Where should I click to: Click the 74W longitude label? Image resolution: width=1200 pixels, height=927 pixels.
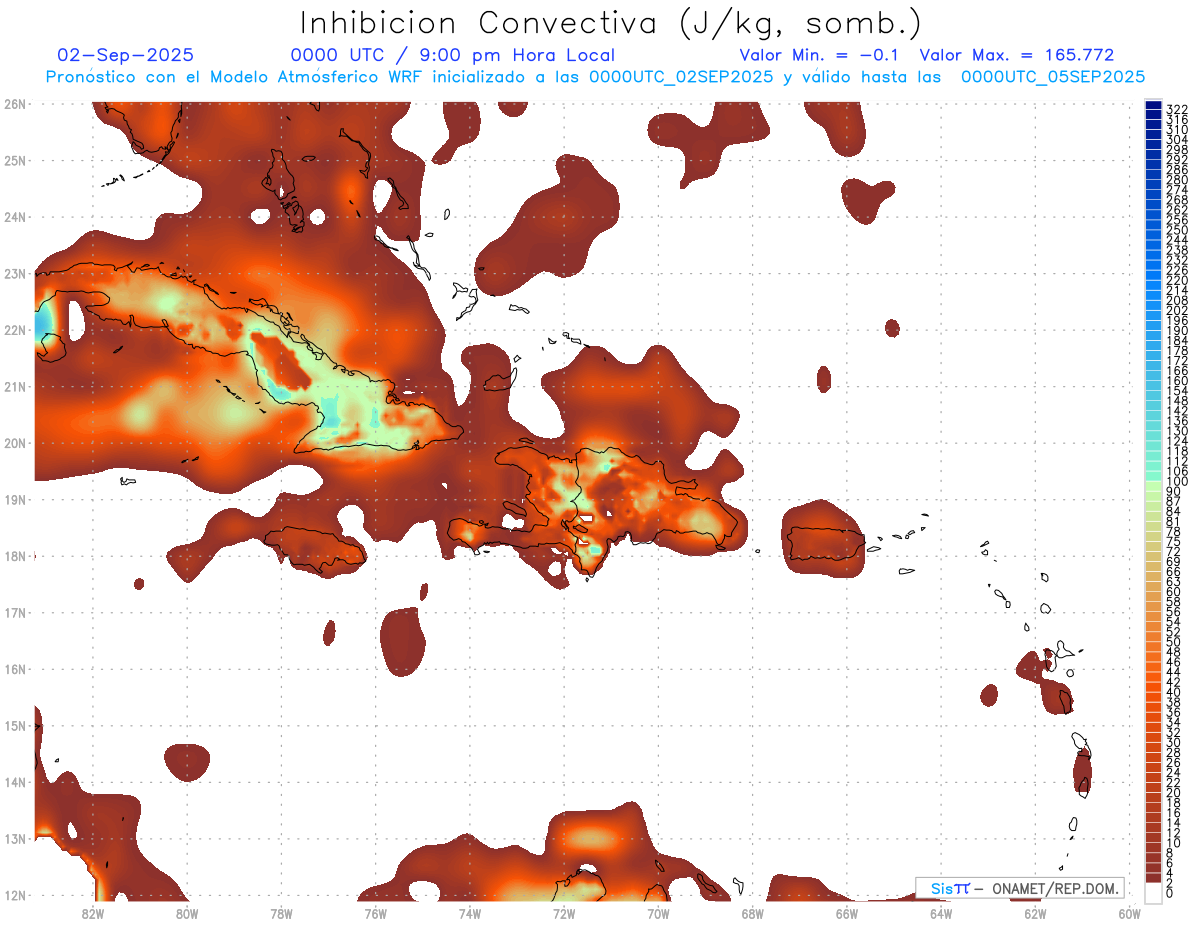(x=470, y=913)
